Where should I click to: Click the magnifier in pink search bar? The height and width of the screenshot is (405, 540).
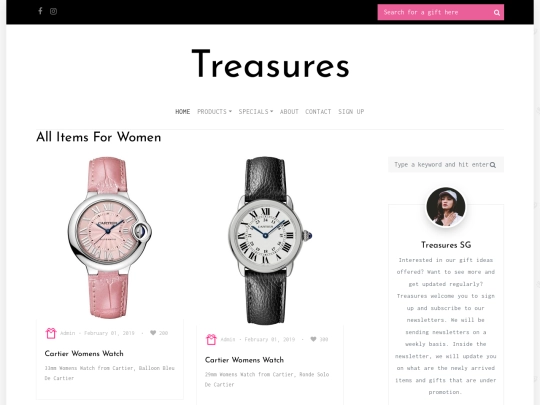click(497, 13)
